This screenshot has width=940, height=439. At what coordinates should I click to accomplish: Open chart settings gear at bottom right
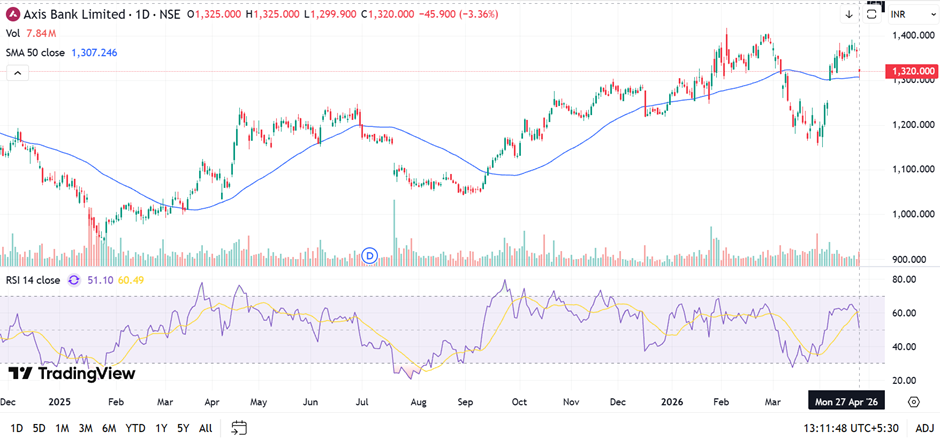click(x=914, y=401)
